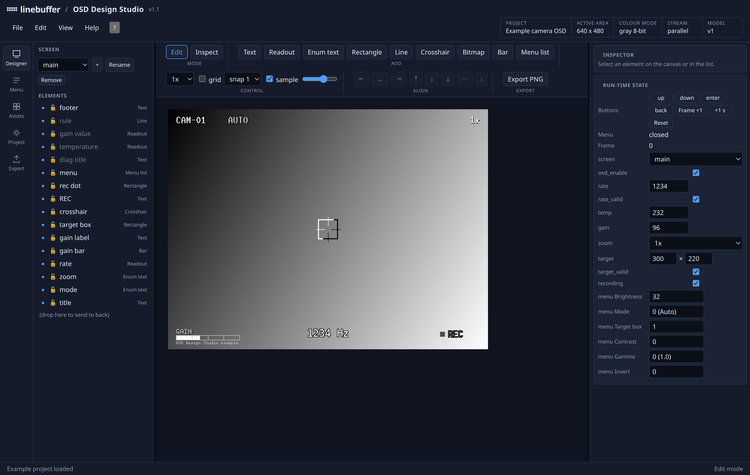Open the Export sidebar panel
Image resolution: width=750 pixels, height=475 pixels.
coord(16,163)
